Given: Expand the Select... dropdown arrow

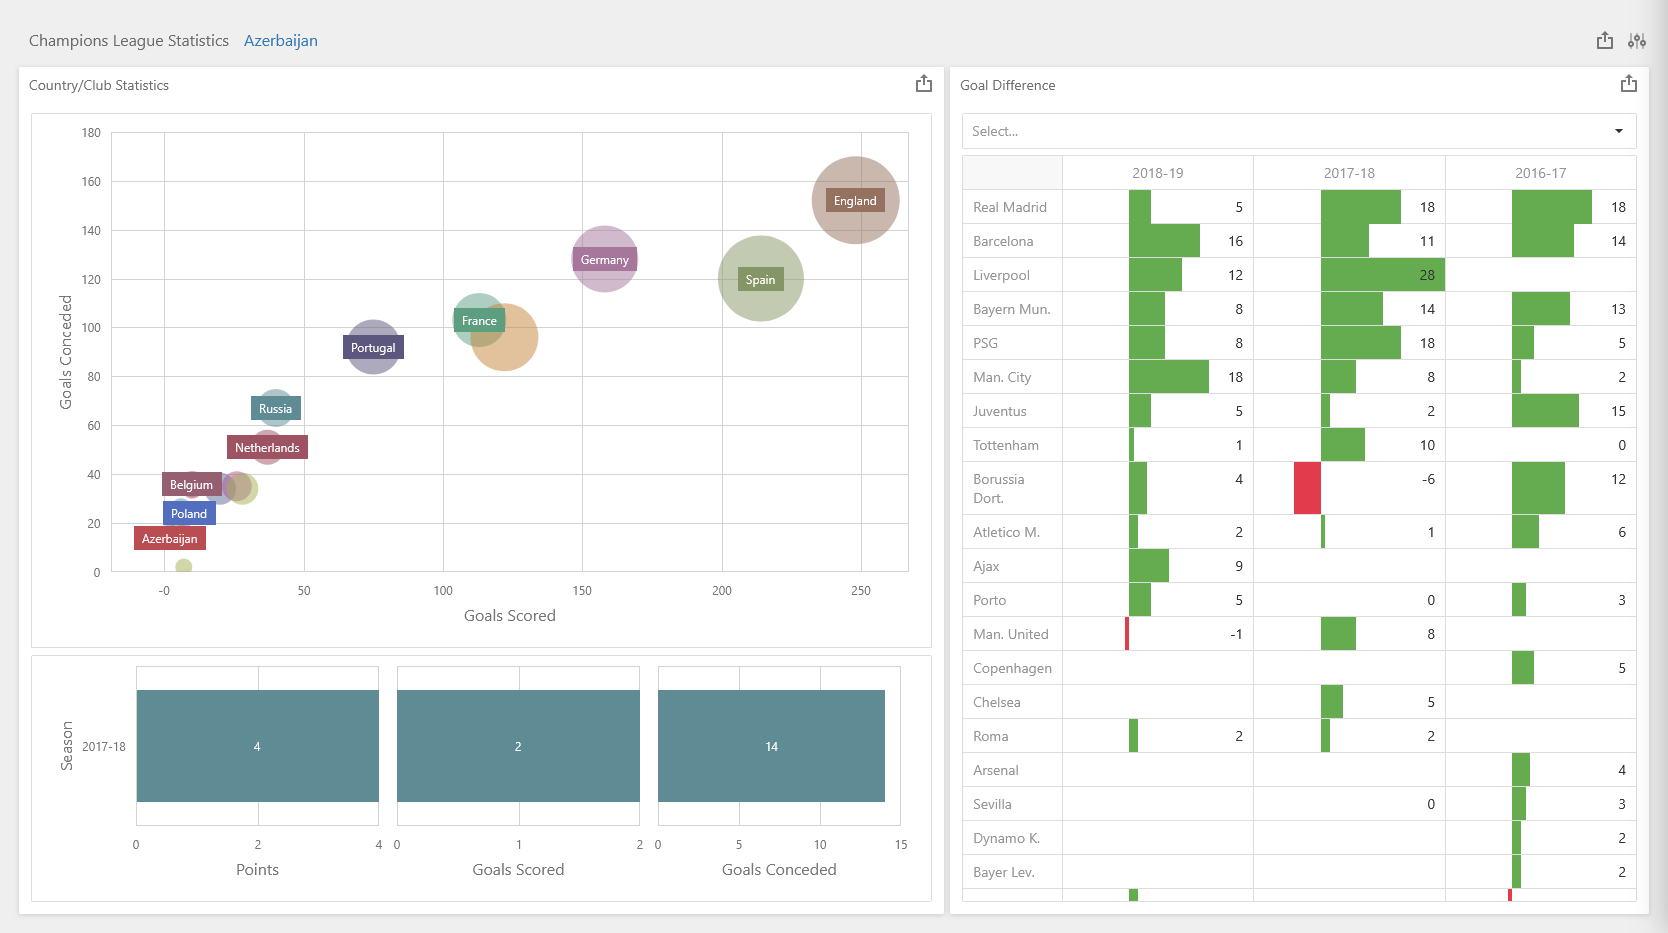Looking at the screenshot, I should tap(1619, 131).
